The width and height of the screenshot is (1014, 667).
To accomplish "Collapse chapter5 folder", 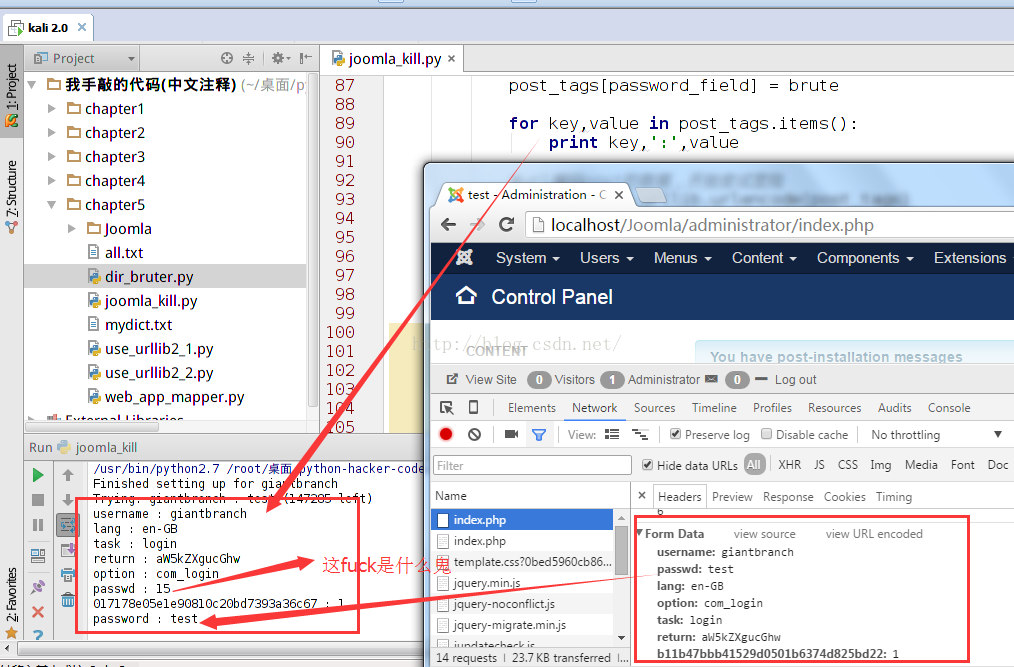I will (x=52, y=204).
